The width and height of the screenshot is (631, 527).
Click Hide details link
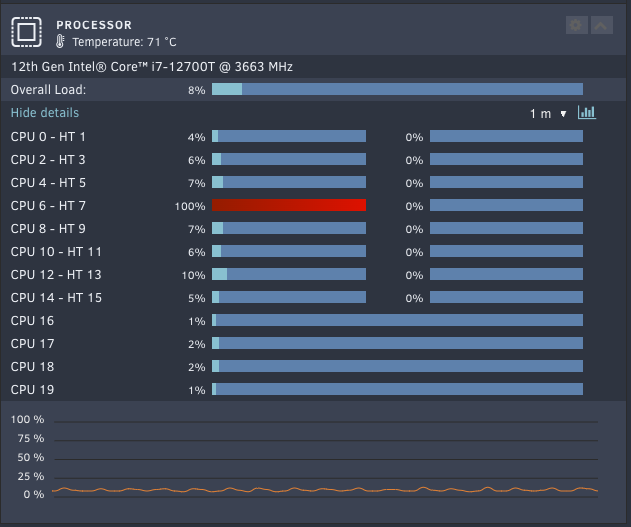[x=45, y=113]
